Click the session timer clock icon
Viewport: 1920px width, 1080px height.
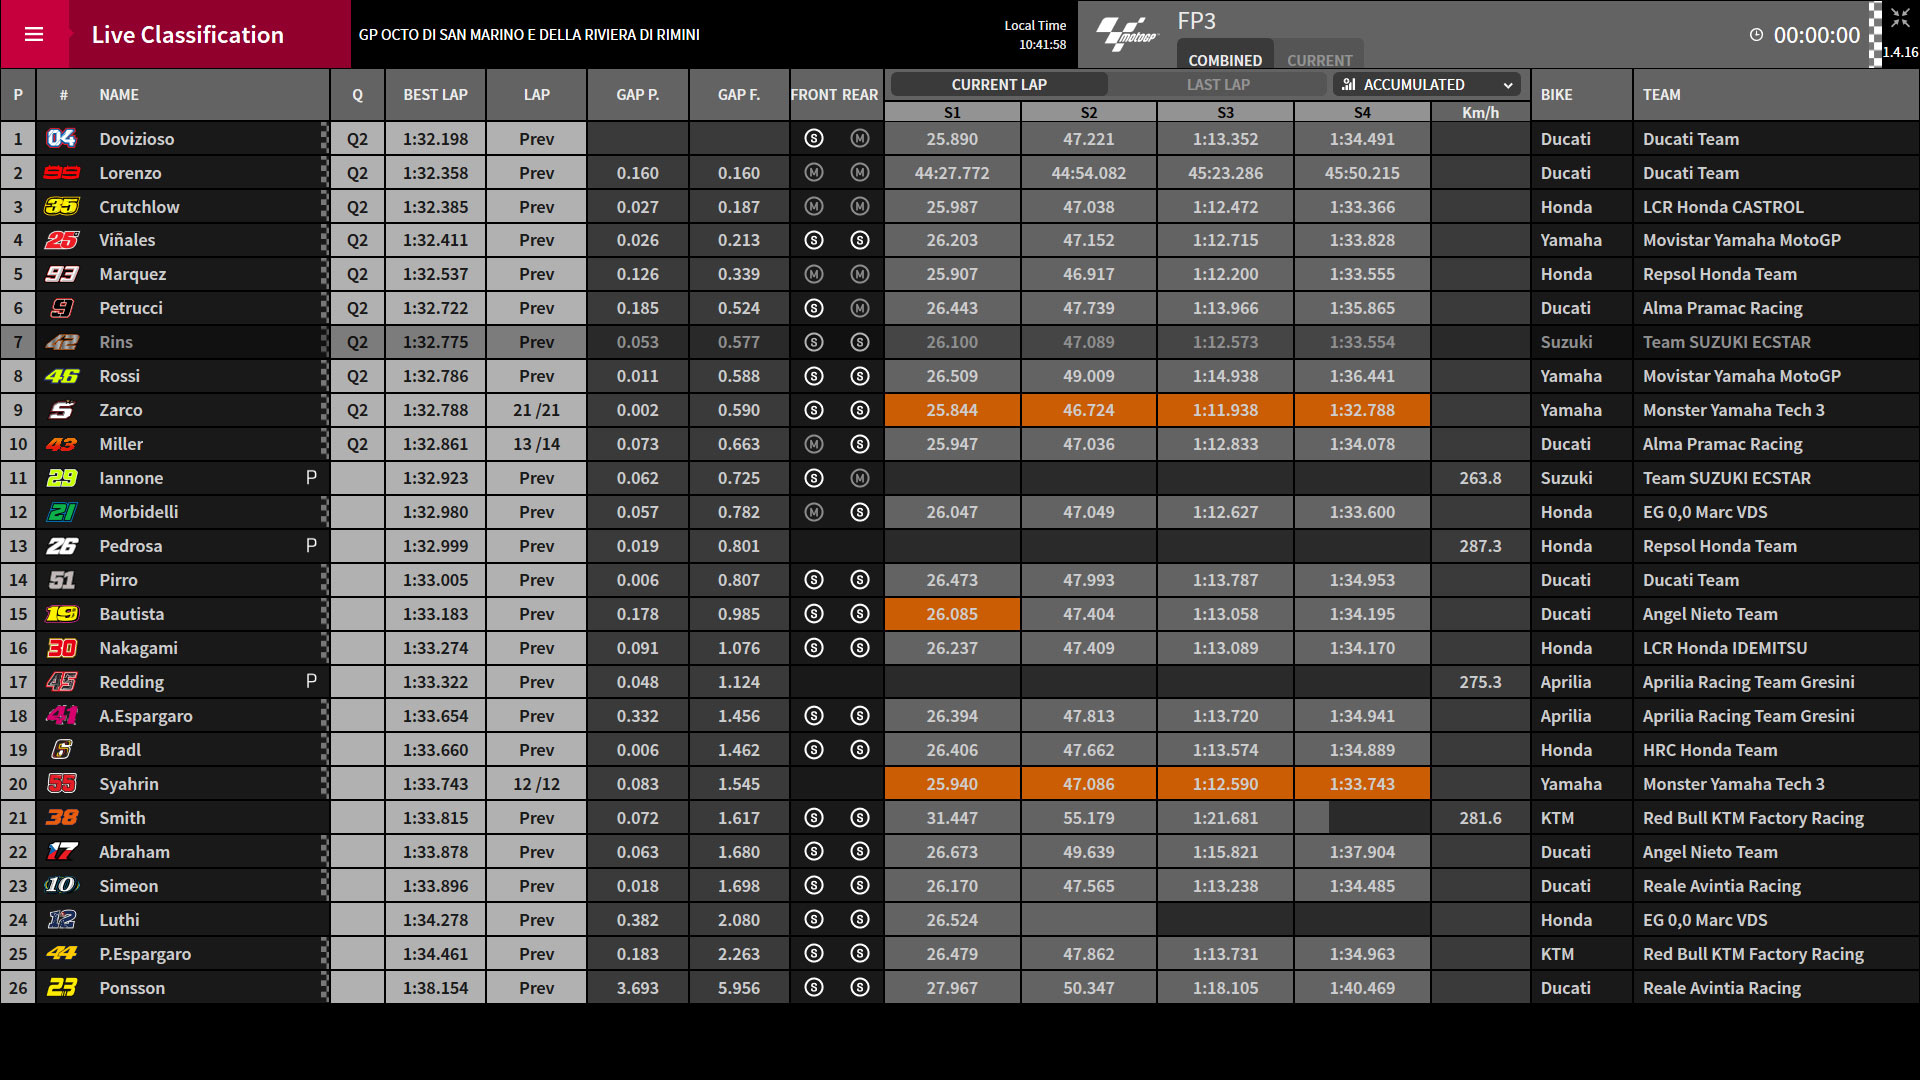click(x=1756, y=35)
